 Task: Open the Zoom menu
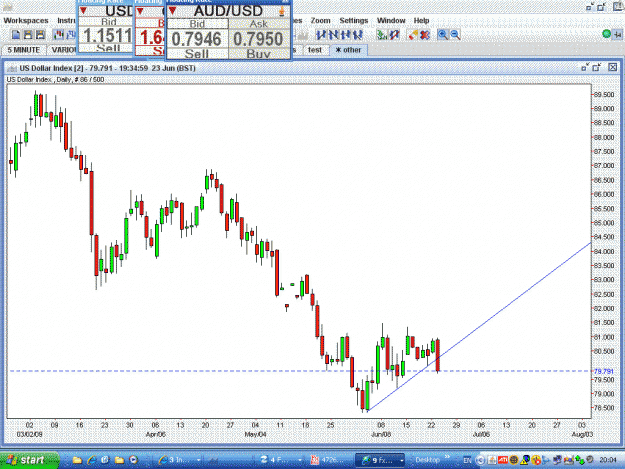[320, 20]
